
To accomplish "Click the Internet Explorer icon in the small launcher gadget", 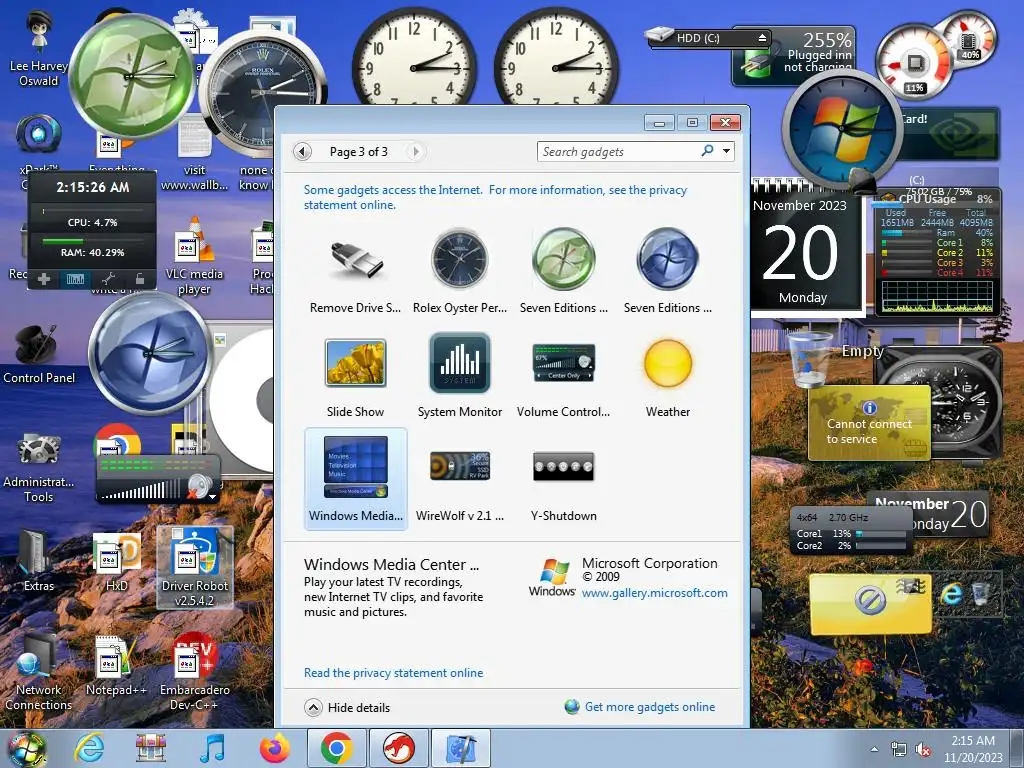I will click(x=952, y=593).
